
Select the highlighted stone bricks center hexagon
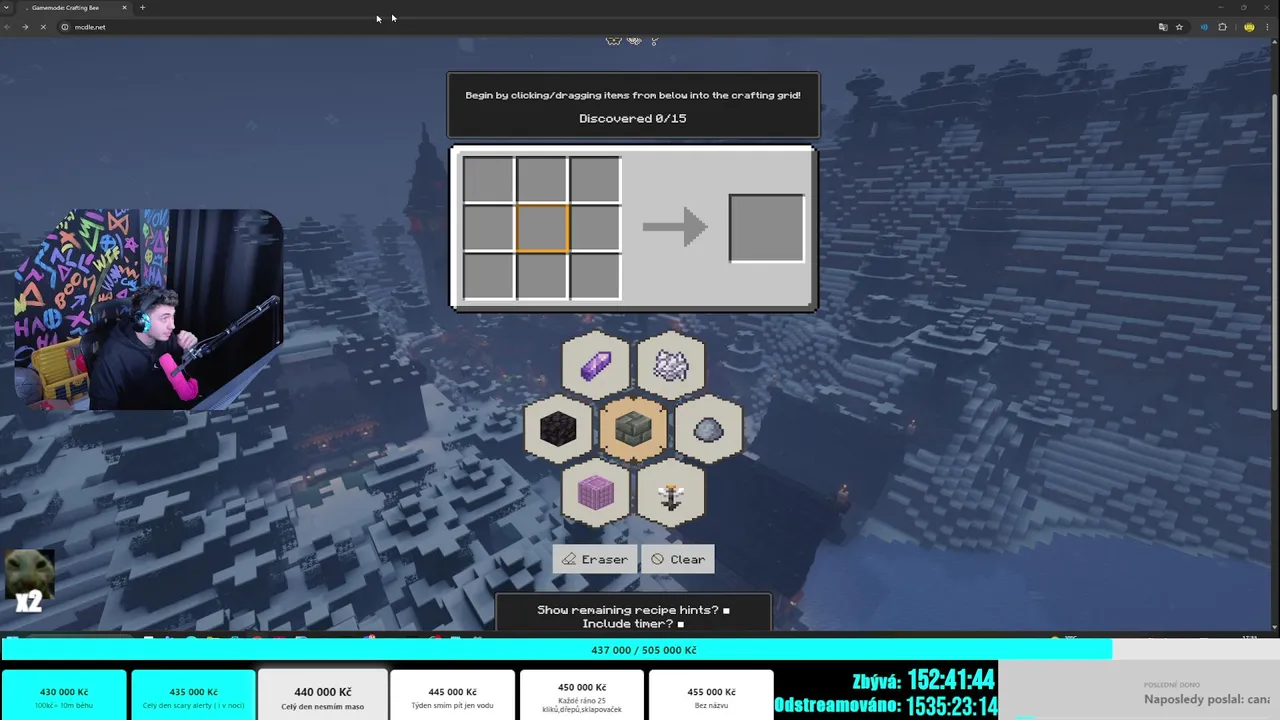pyautogui.click(x=633, y=429)
